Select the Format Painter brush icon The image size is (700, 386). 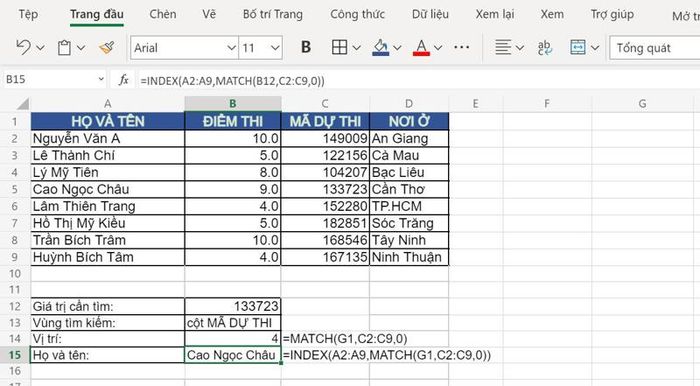(x=107, y=47)
